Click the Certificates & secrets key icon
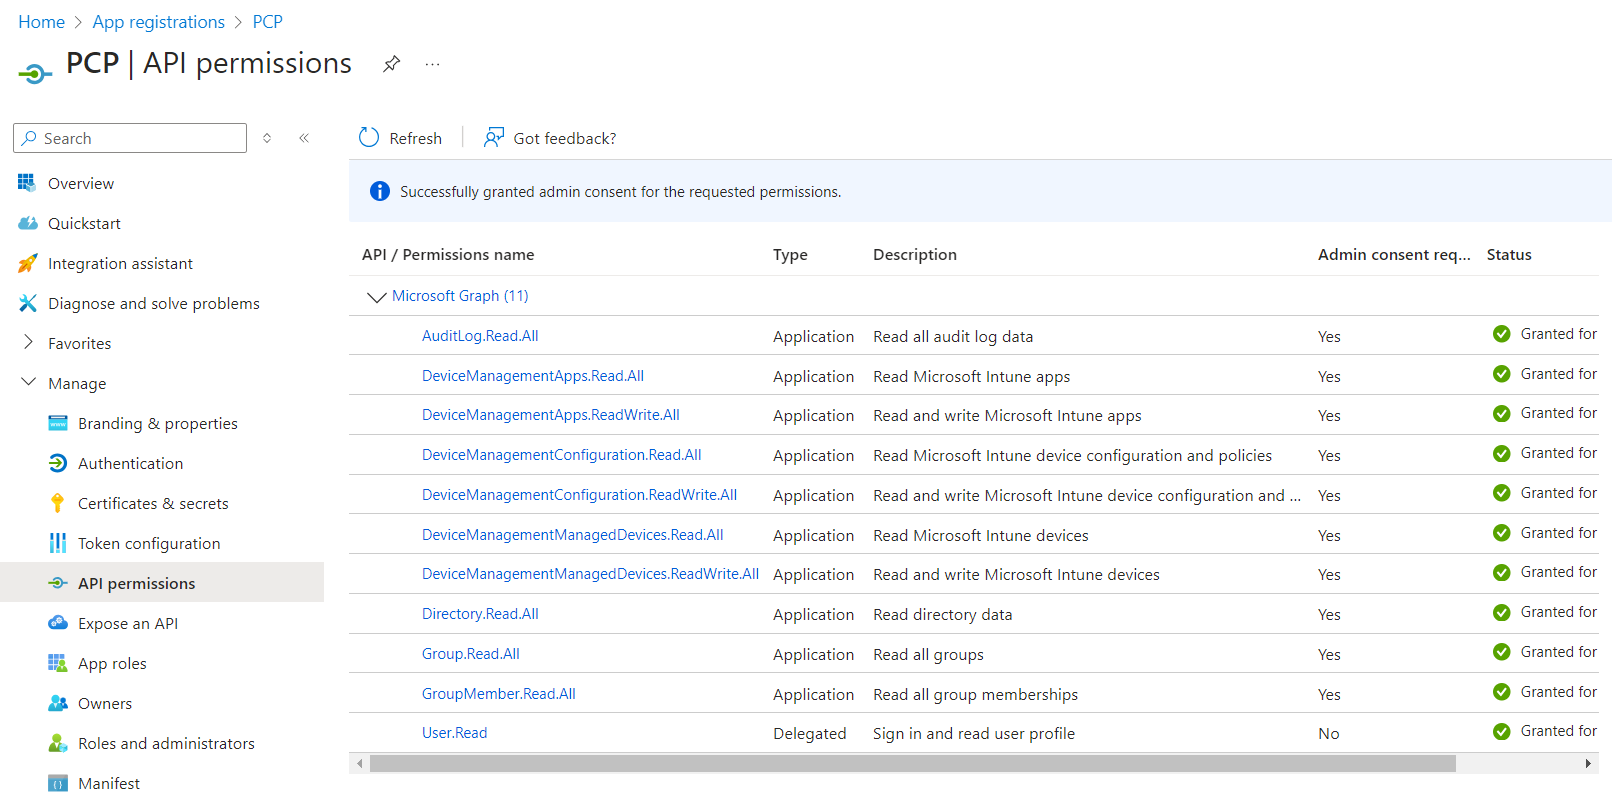Image resolution: width=1612 pixels, height=799 pixels. [58, 503]
